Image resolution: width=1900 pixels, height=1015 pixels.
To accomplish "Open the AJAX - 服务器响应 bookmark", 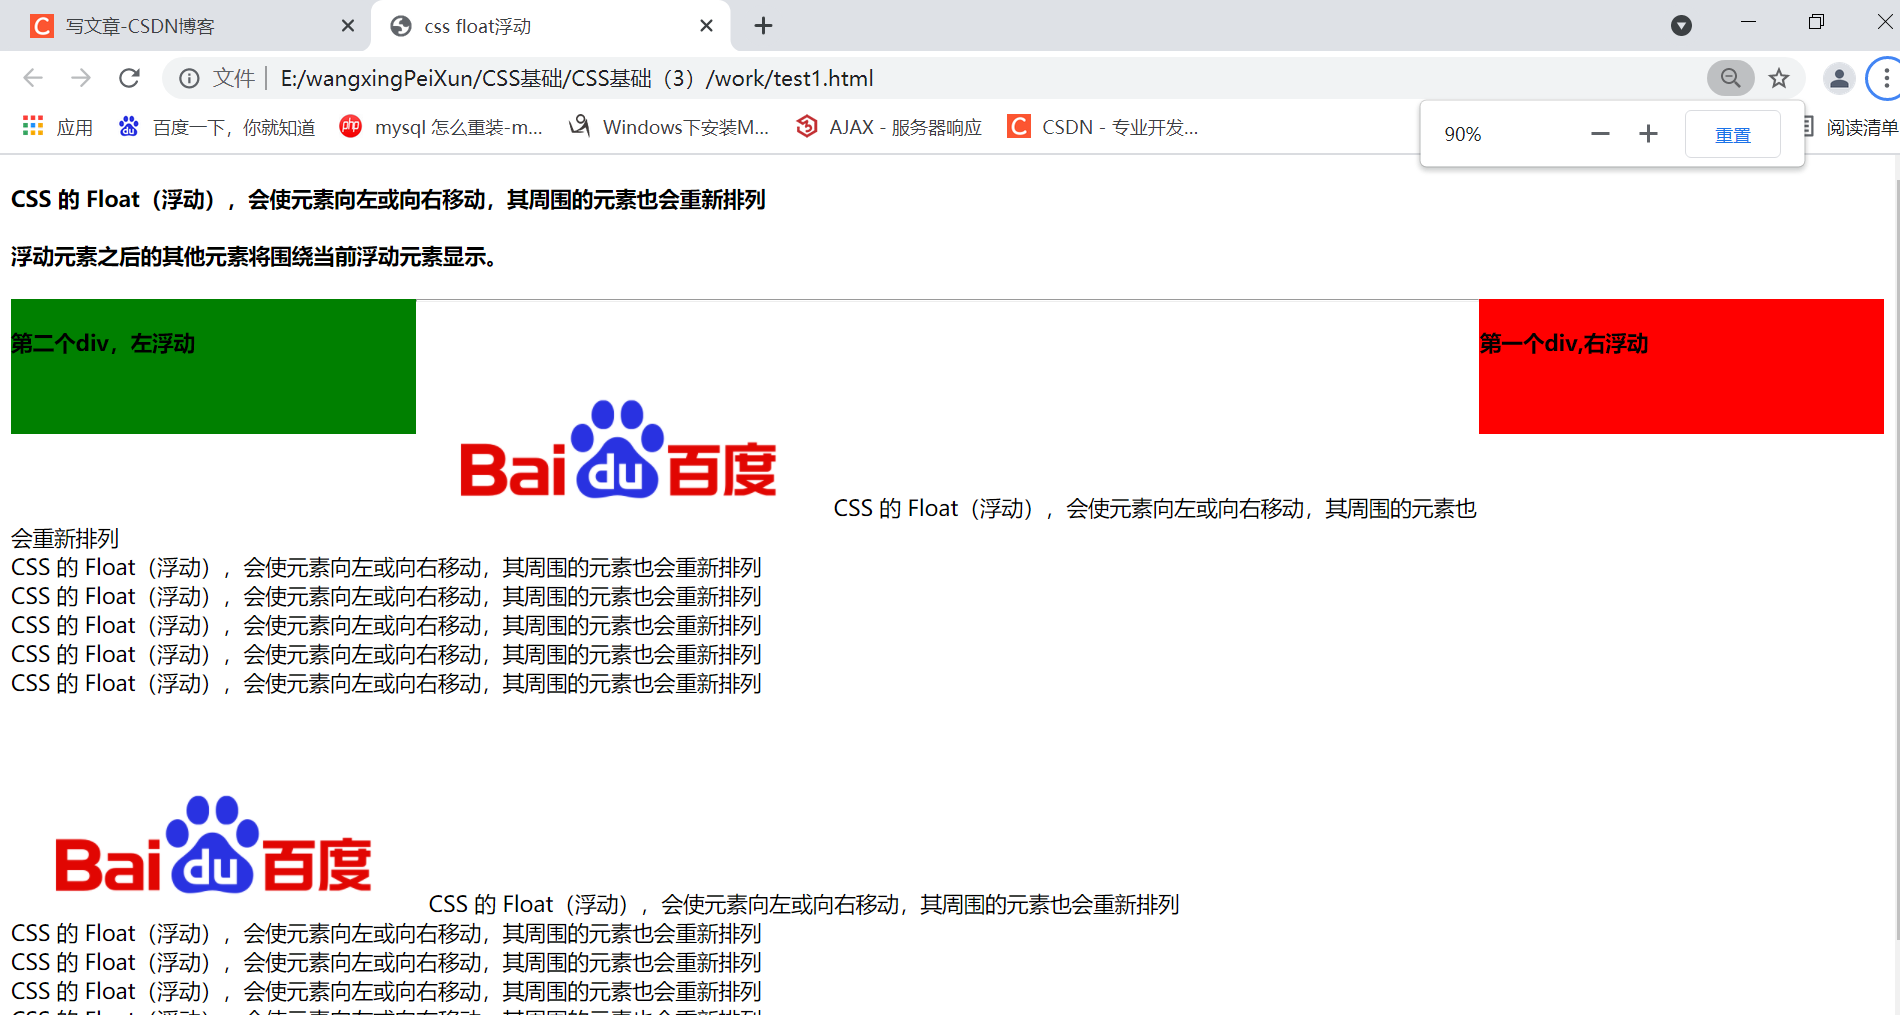I will coord(889,127).
